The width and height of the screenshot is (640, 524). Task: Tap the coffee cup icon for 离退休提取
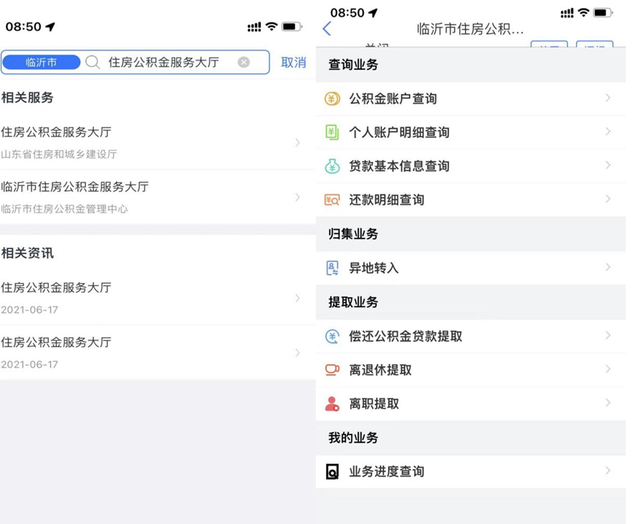pyautogui.click(x=332, y=370)
